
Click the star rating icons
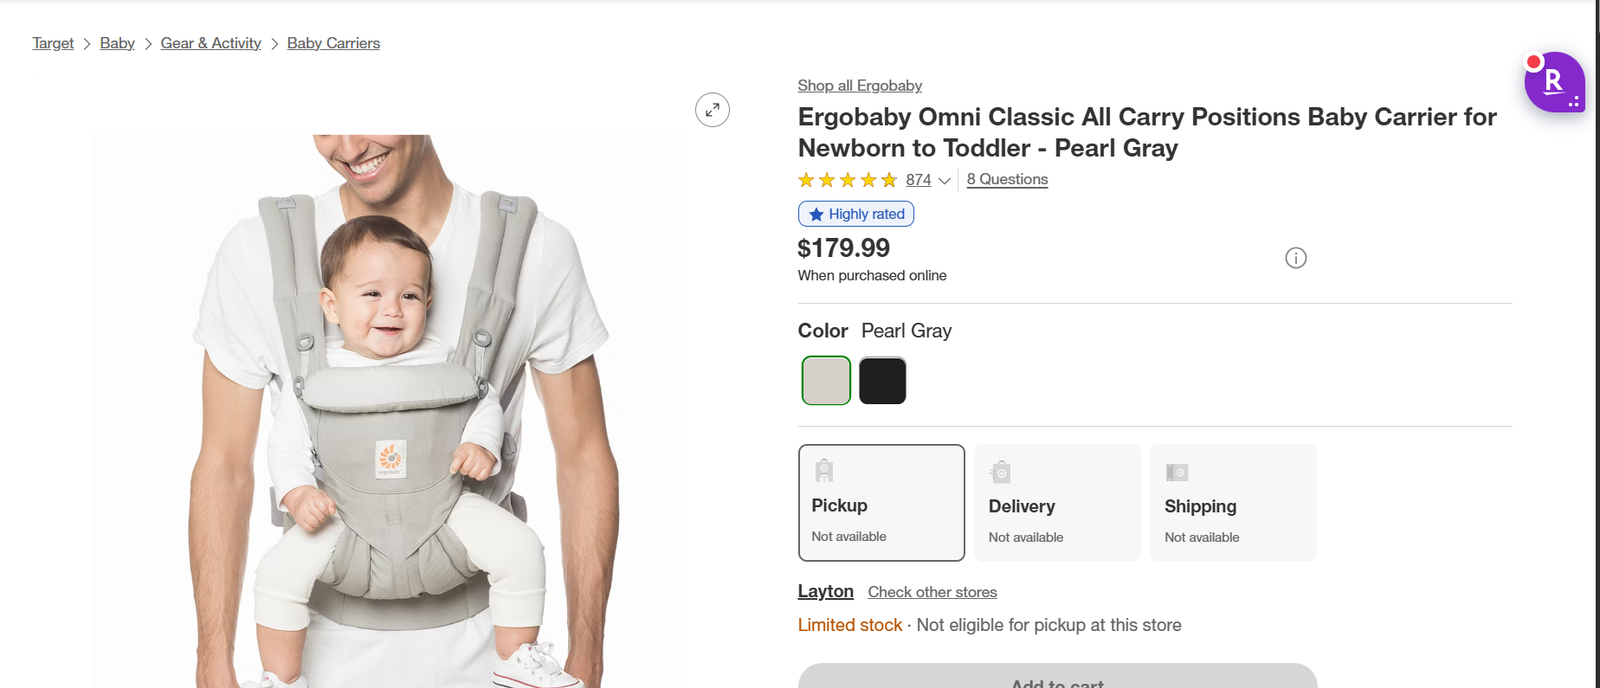(847, 180)
